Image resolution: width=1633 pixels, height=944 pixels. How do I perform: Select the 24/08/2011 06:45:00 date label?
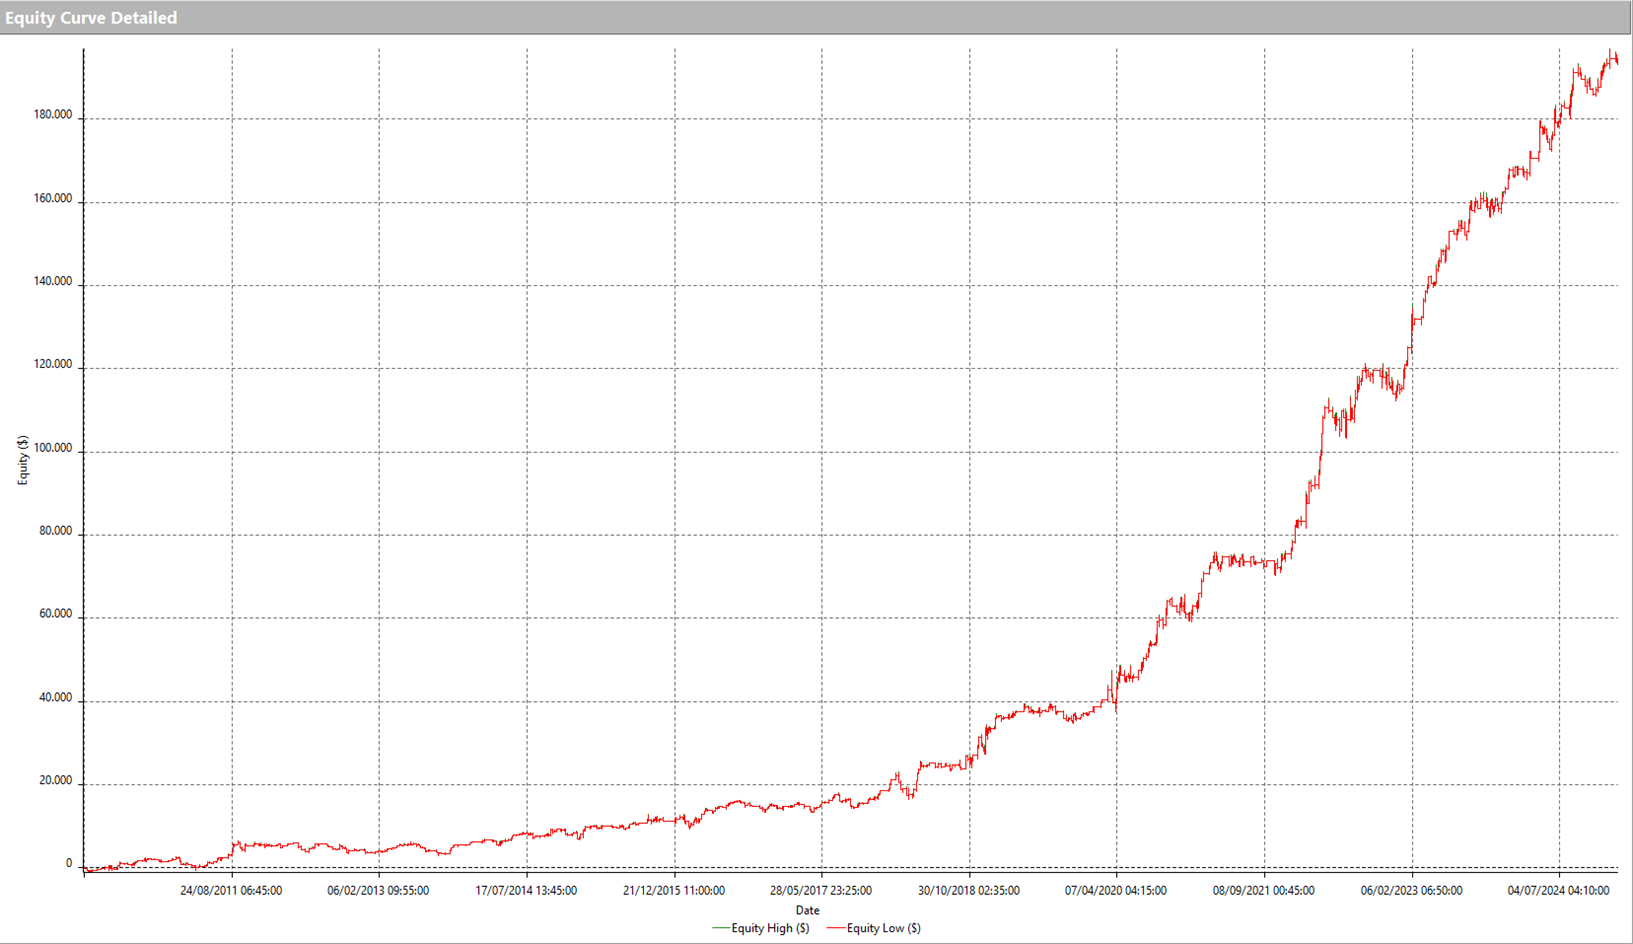point(231,890)
